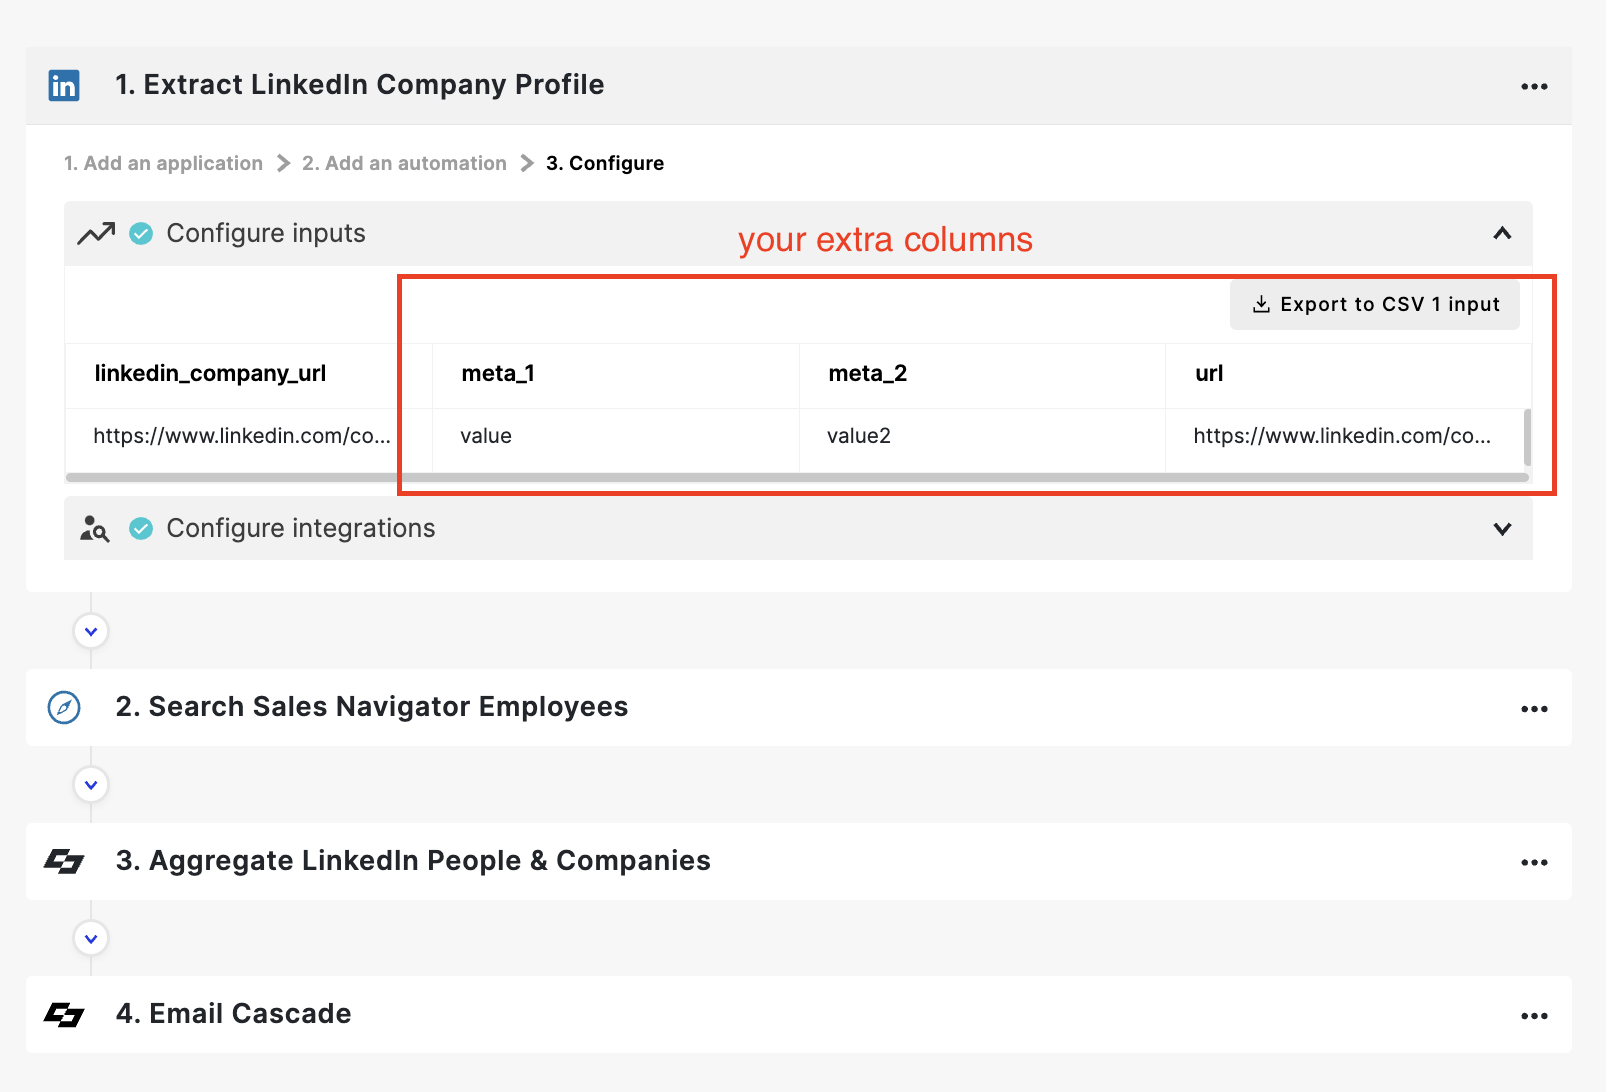Open the Aggregate LinkedIn People & Companies step

click(x=799, y=861)
